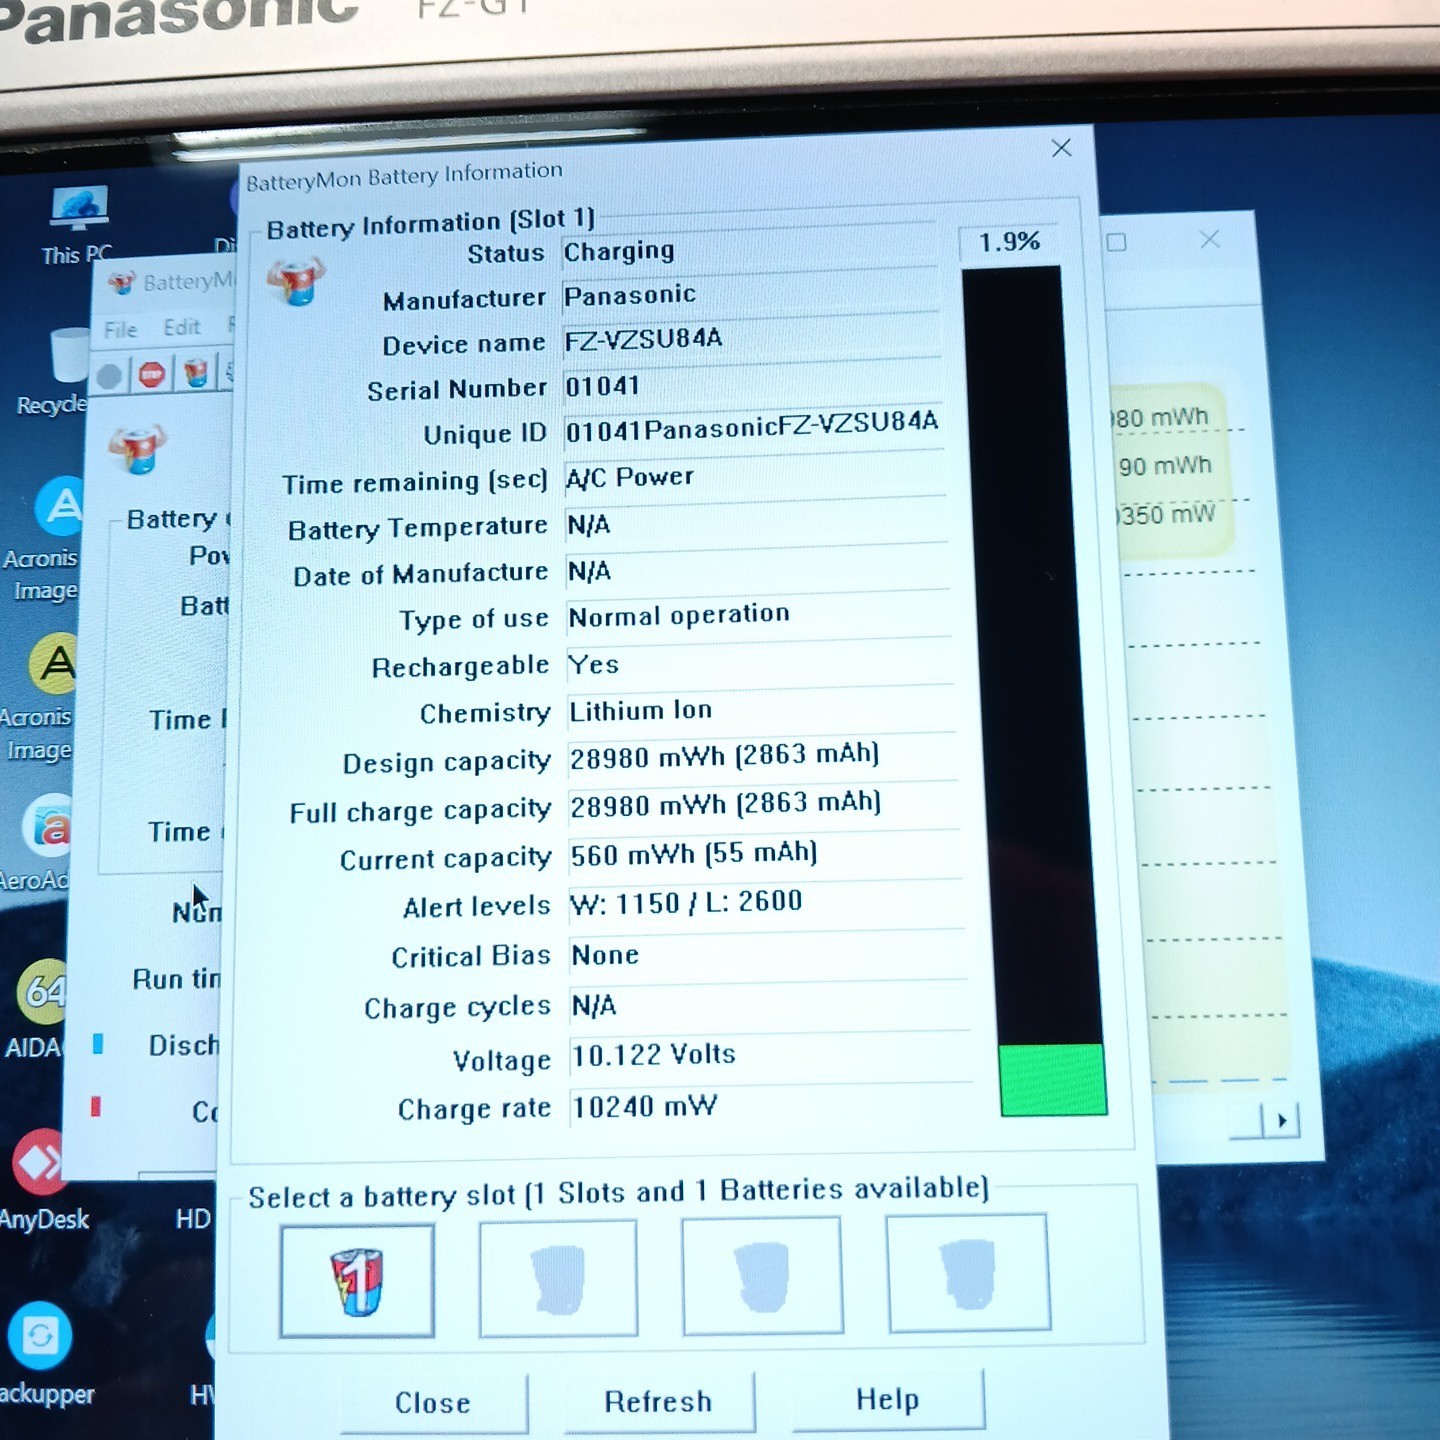Screen dimensions: 1440x1440
Task: Open the AnyDesk desktop icon
Action: click(42, 1181)
